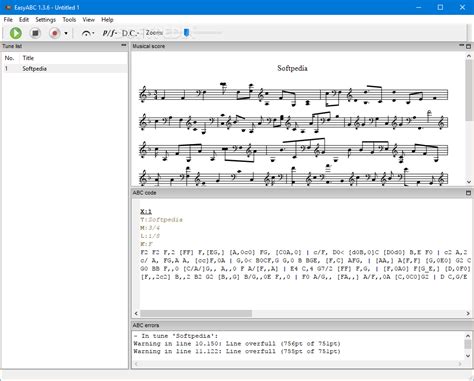The width and height of the screenshot is (474, 381).
Task: Click the zoom slider handle
Action: [x=187, y=33]
